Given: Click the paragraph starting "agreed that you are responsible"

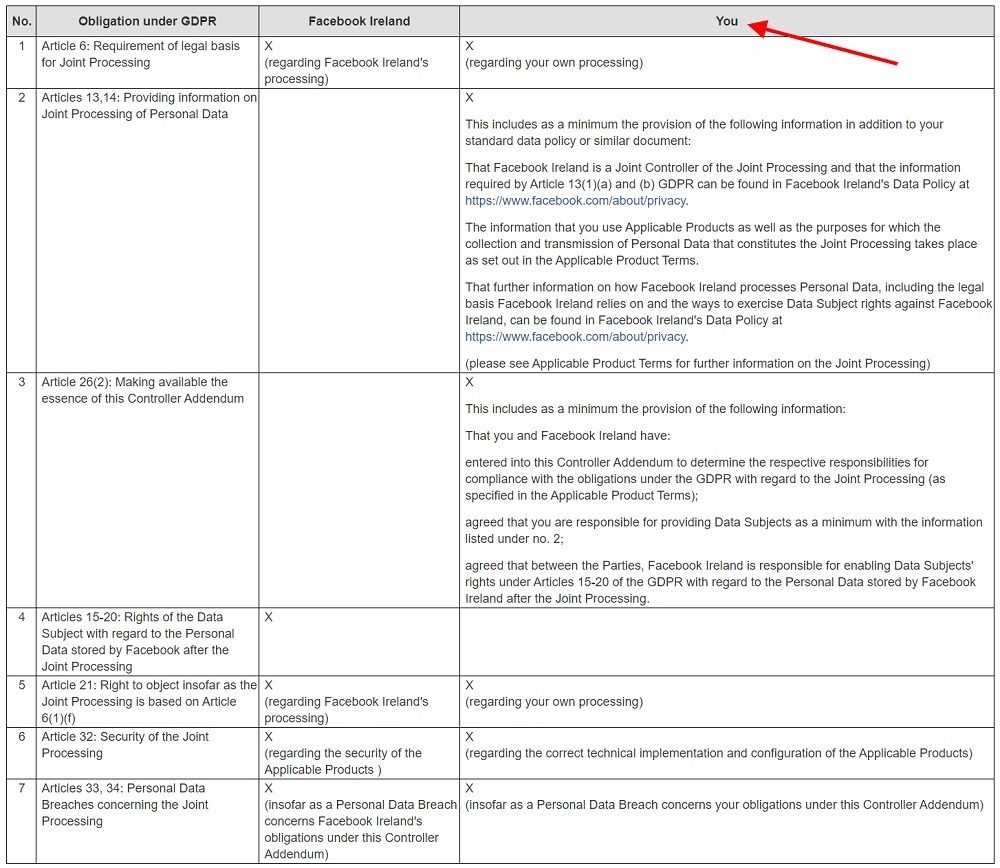Looking at the screenshot, I should 724,530.
